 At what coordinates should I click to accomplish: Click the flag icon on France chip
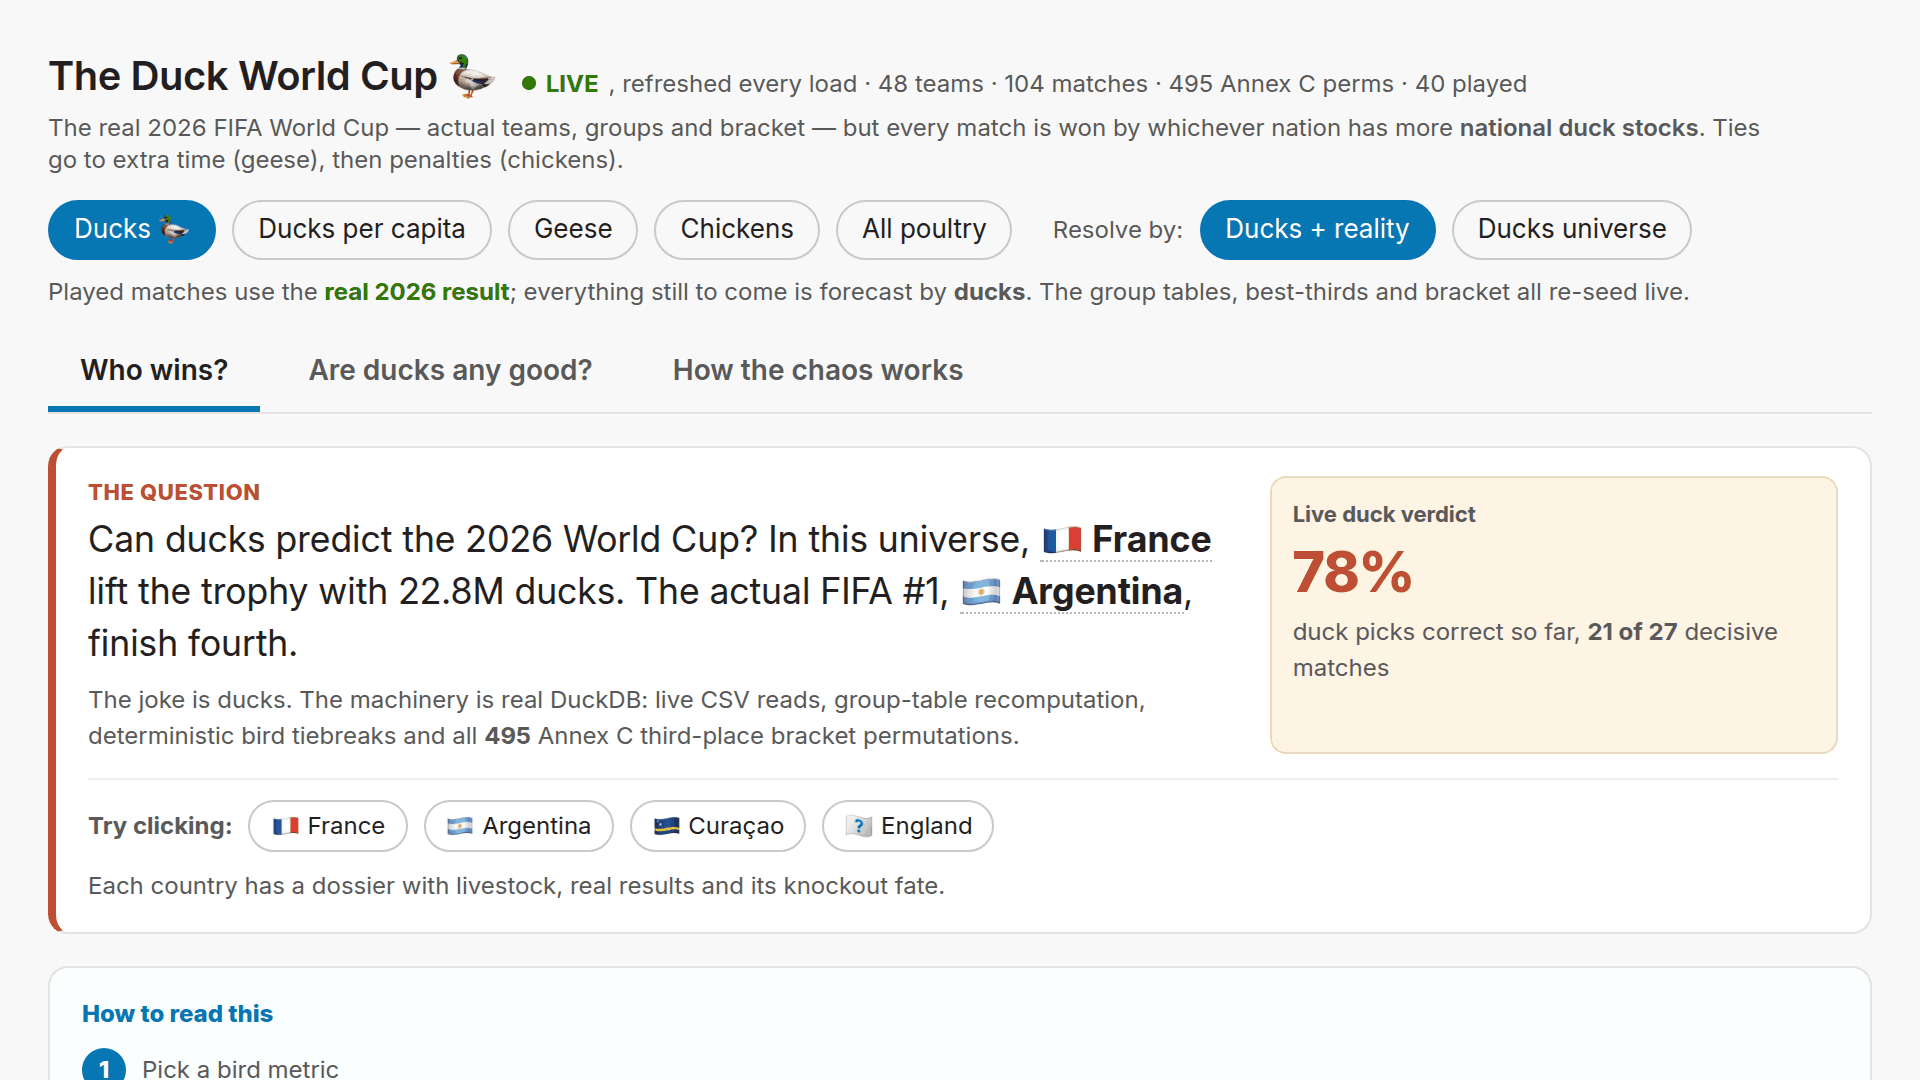[286, 826]
